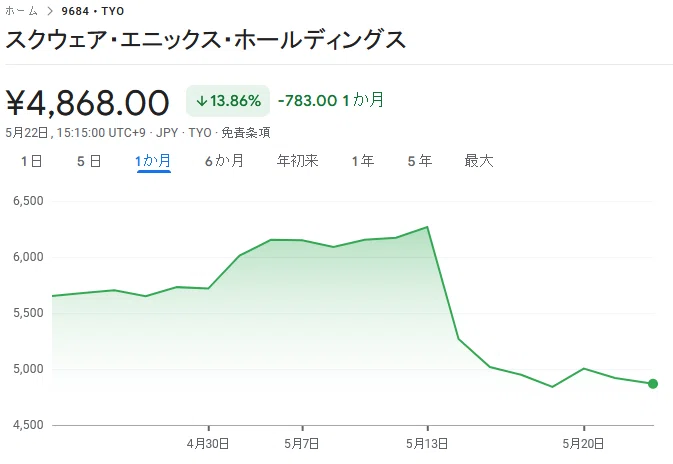673x464 pixels.
Task: Select the 1日 time range tab
Action: 31,161
